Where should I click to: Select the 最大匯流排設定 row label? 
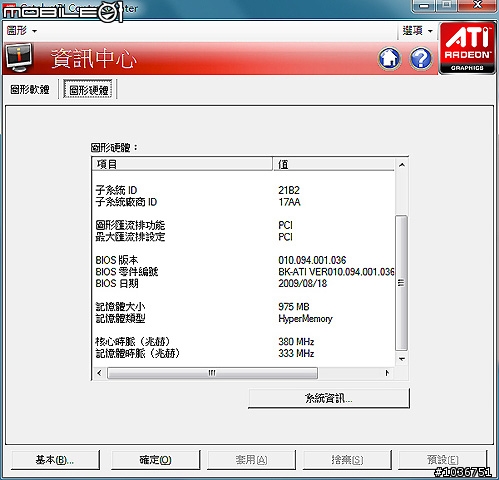tap(130, 237)
